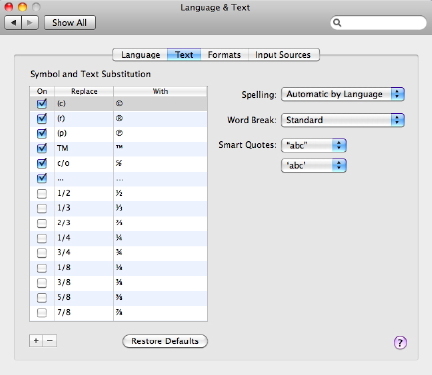Click the With column header
This screenshot has width=432, height=375.
(x=160, y=91)
